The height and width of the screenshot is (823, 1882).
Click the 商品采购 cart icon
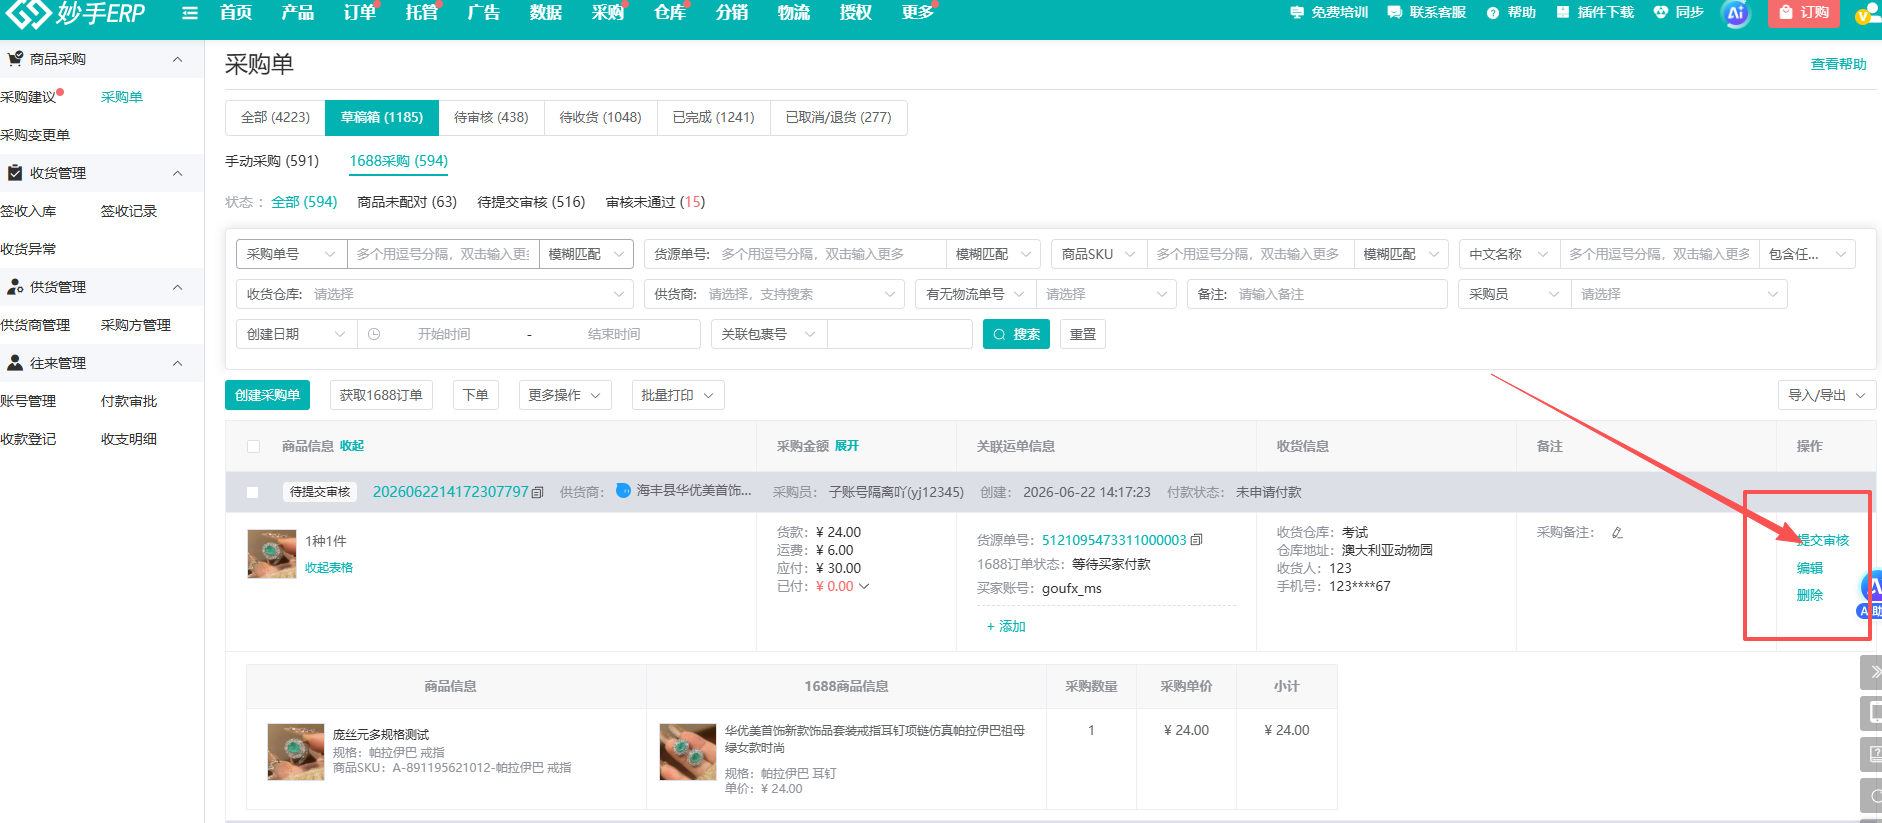point(15,59)
